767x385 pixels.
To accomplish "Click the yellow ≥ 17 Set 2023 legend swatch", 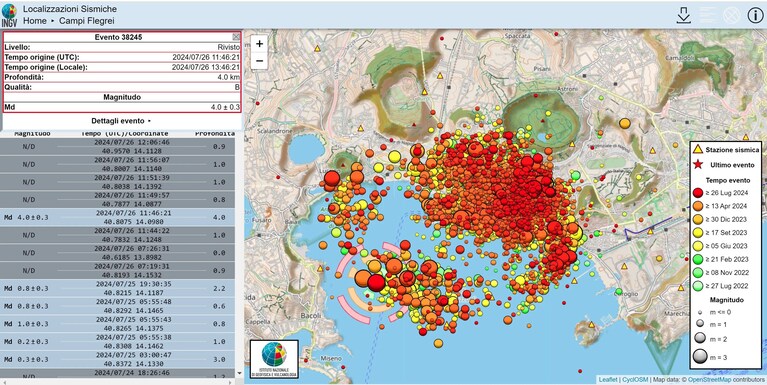I will point(699,232).
